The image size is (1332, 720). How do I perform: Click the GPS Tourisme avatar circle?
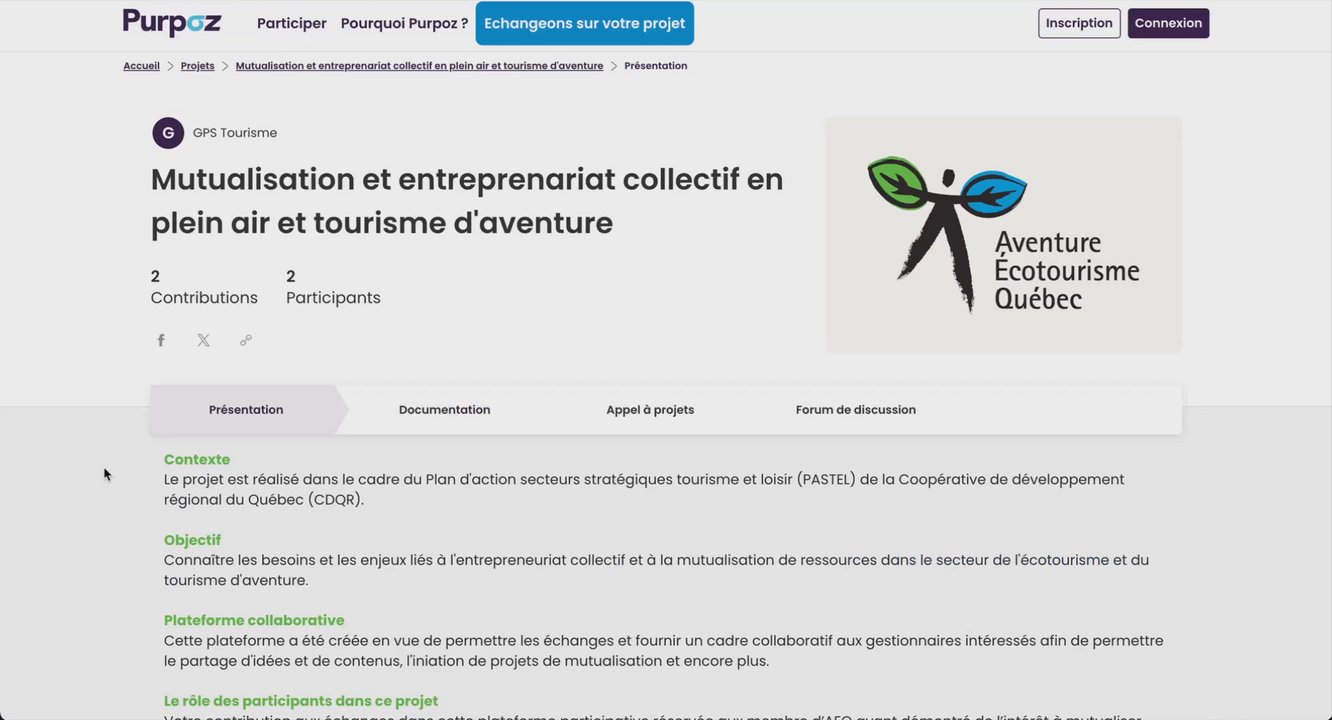click(168, 133)
